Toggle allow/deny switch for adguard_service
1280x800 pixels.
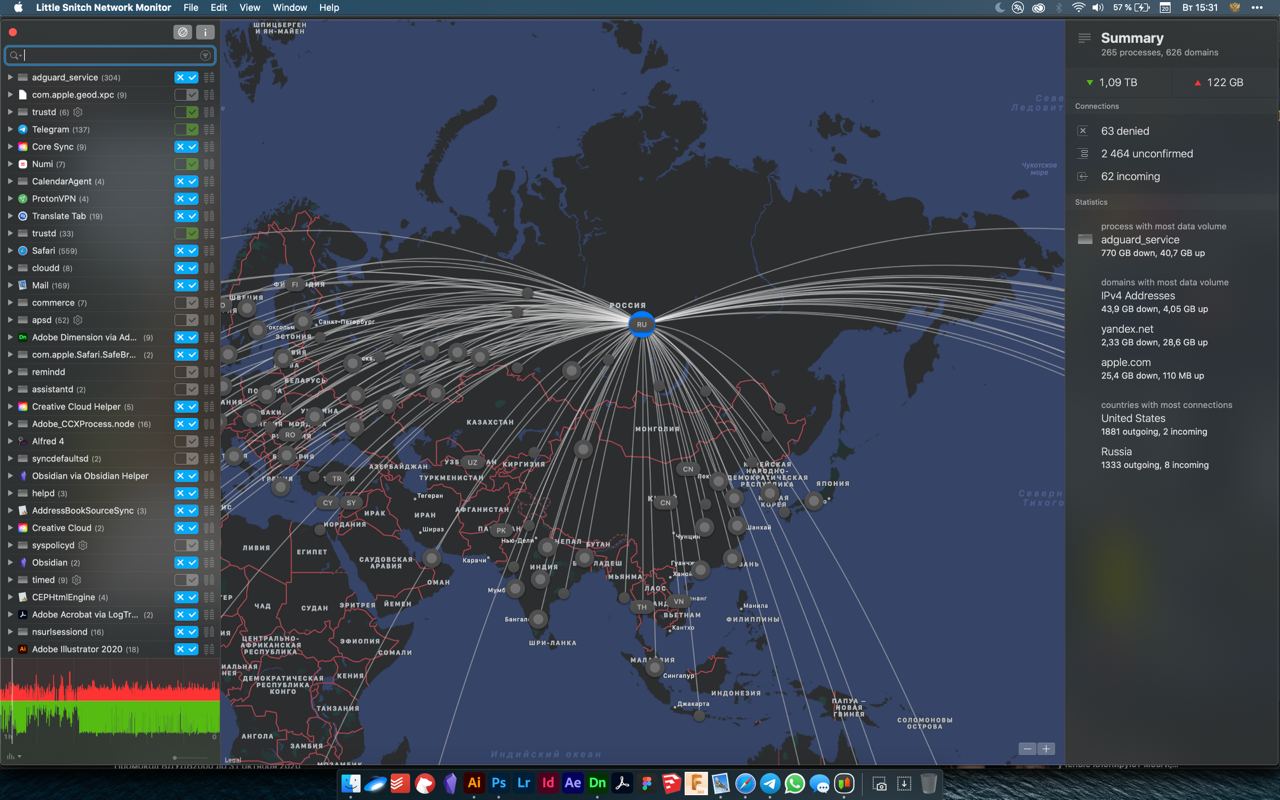(186, 77)
